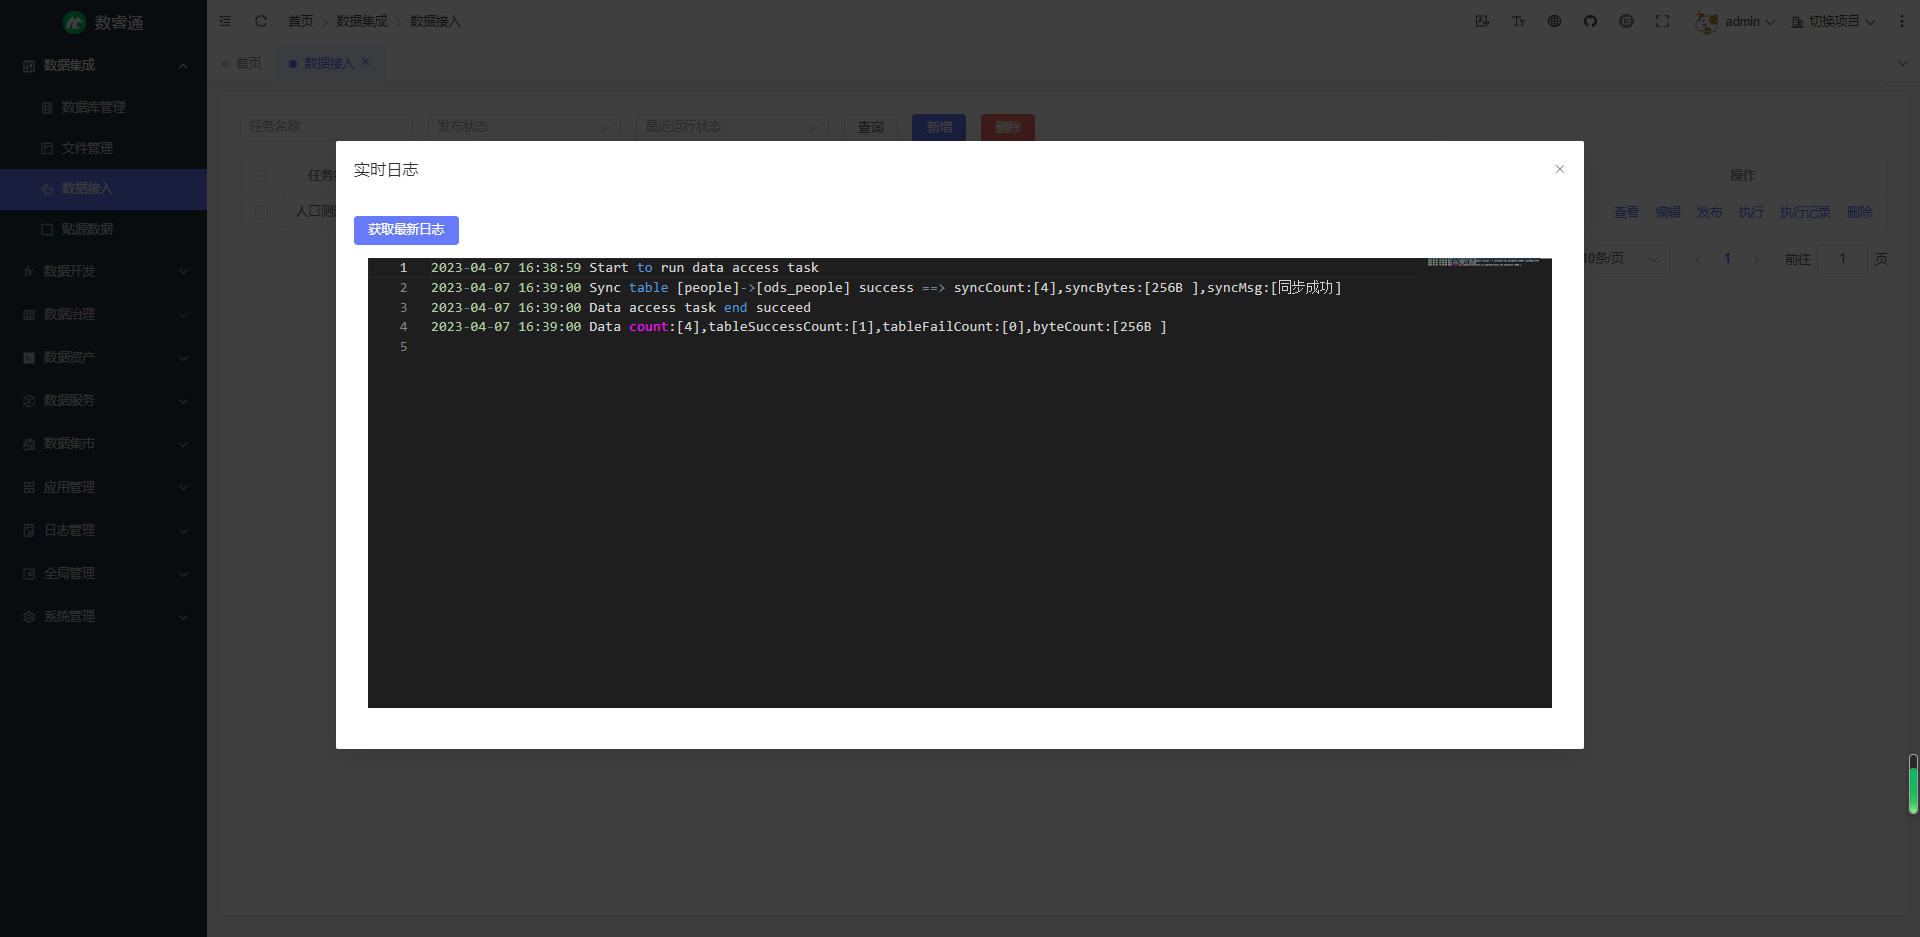Open the three-dot more menu
This screenshot has width=1920, height=937.
pyautogui.click(x=1901, y=21)
